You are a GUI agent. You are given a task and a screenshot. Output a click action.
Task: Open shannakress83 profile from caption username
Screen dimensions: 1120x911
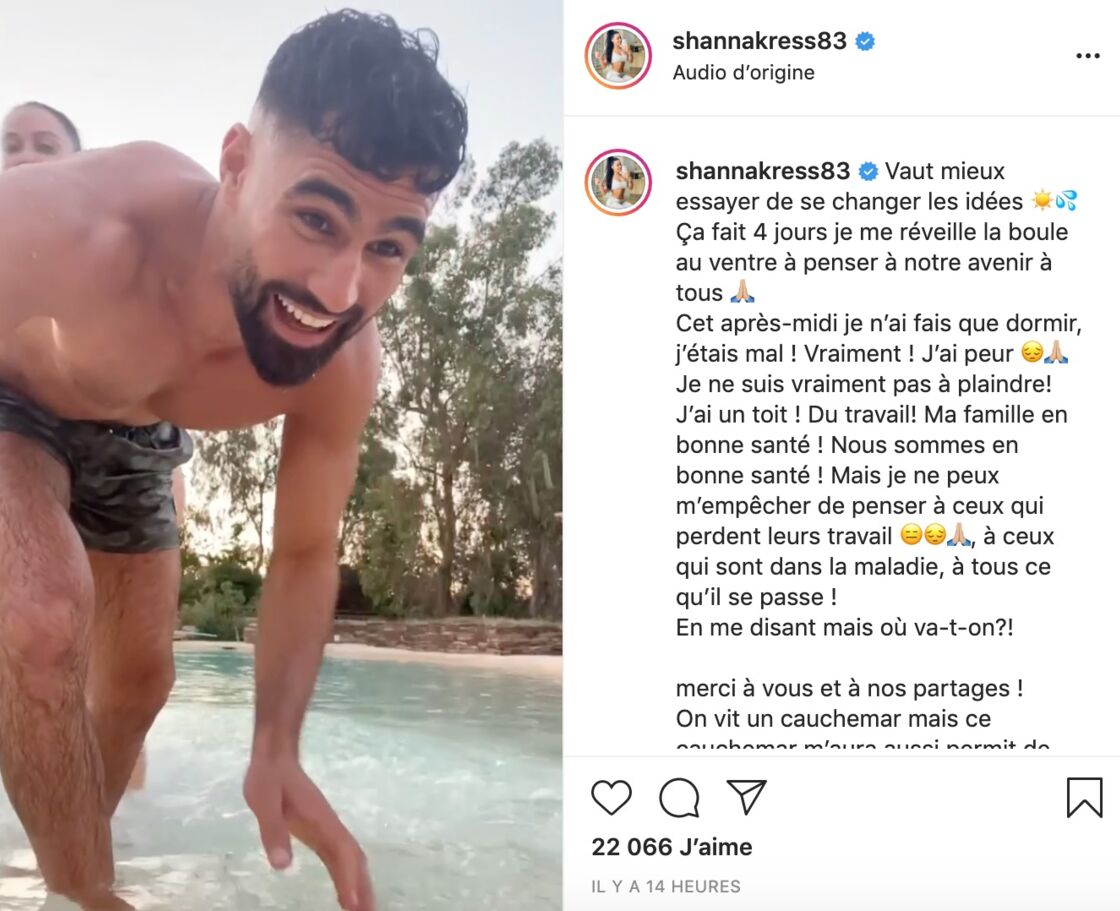pyautogui.click(x=763, y=171)
